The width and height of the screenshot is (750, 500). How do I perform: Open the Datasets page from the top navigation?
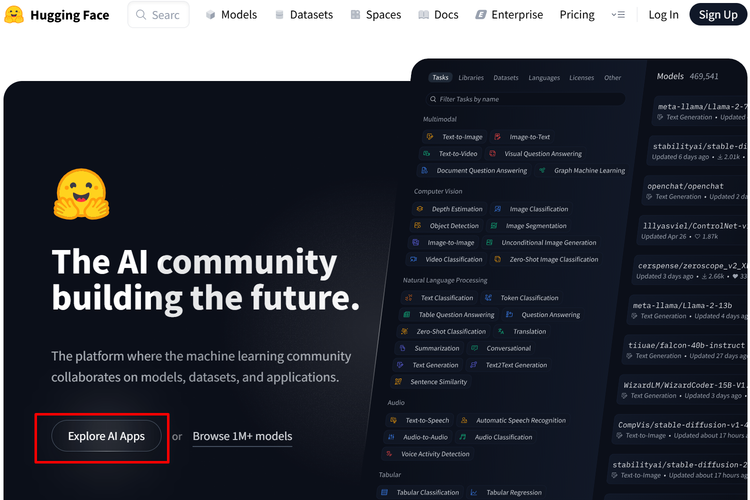pyautogui.click(x=304, y=15)
